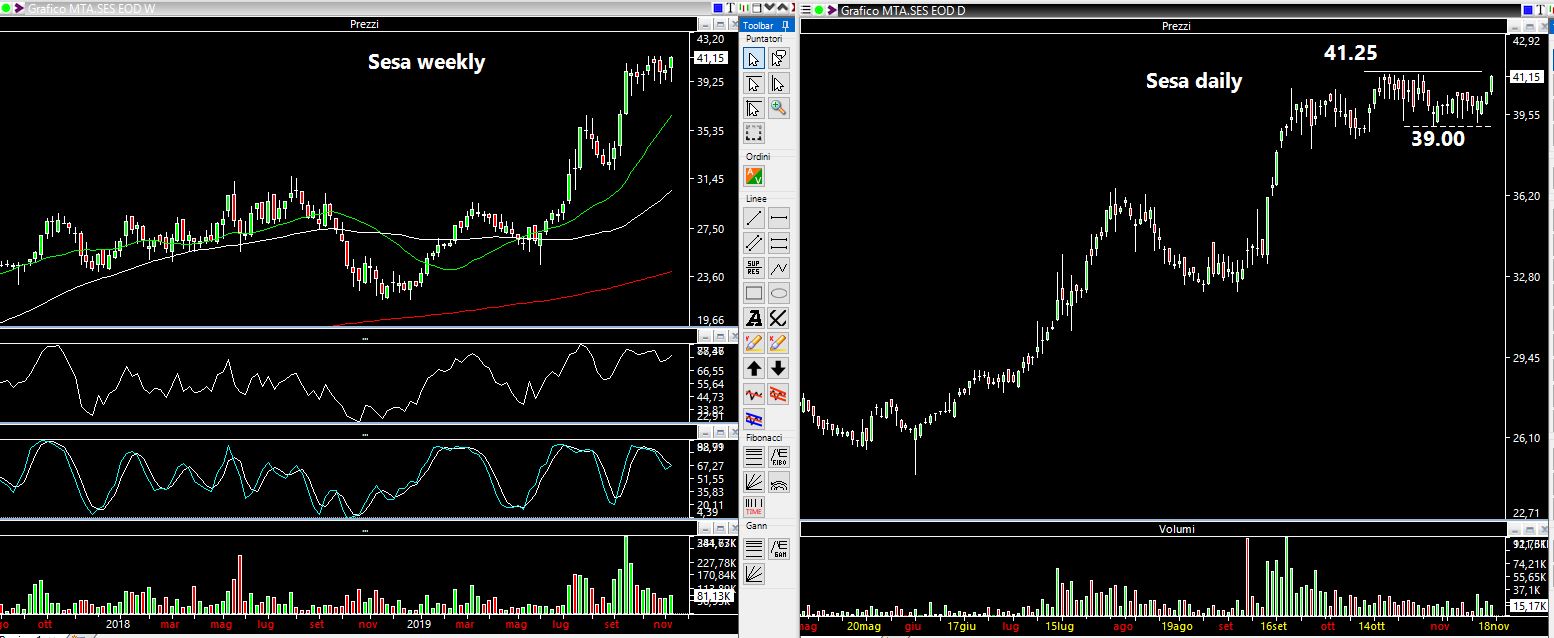Select the right pencil eraser icon
1554x638 pixels.
coord(779,343)
